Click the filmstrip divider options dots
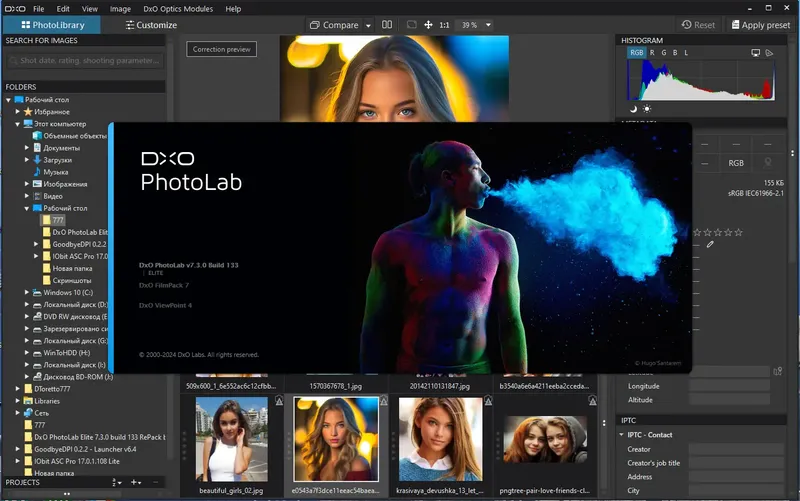Screen dimensions: 800x501 coord(604,423)
